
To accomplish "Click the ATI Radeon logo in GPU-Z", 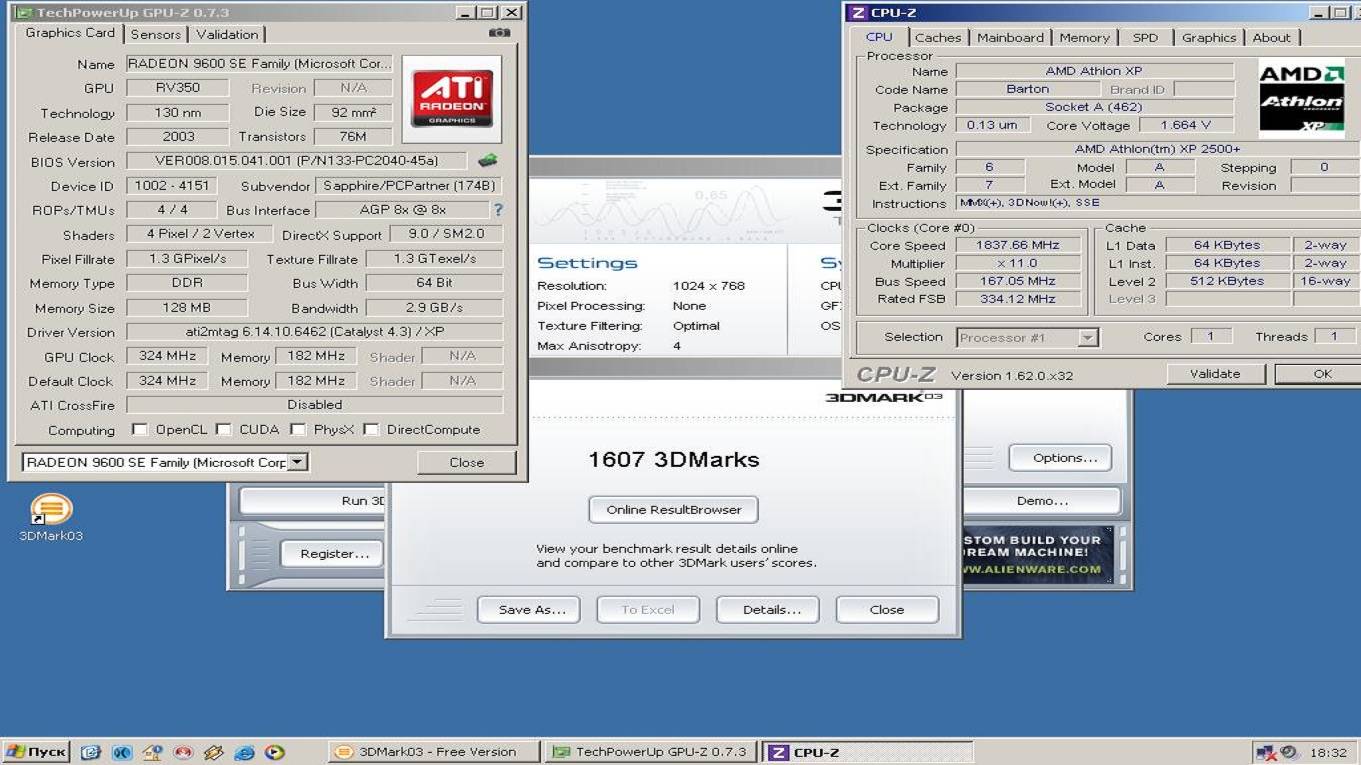I will (x=452, y=99).
